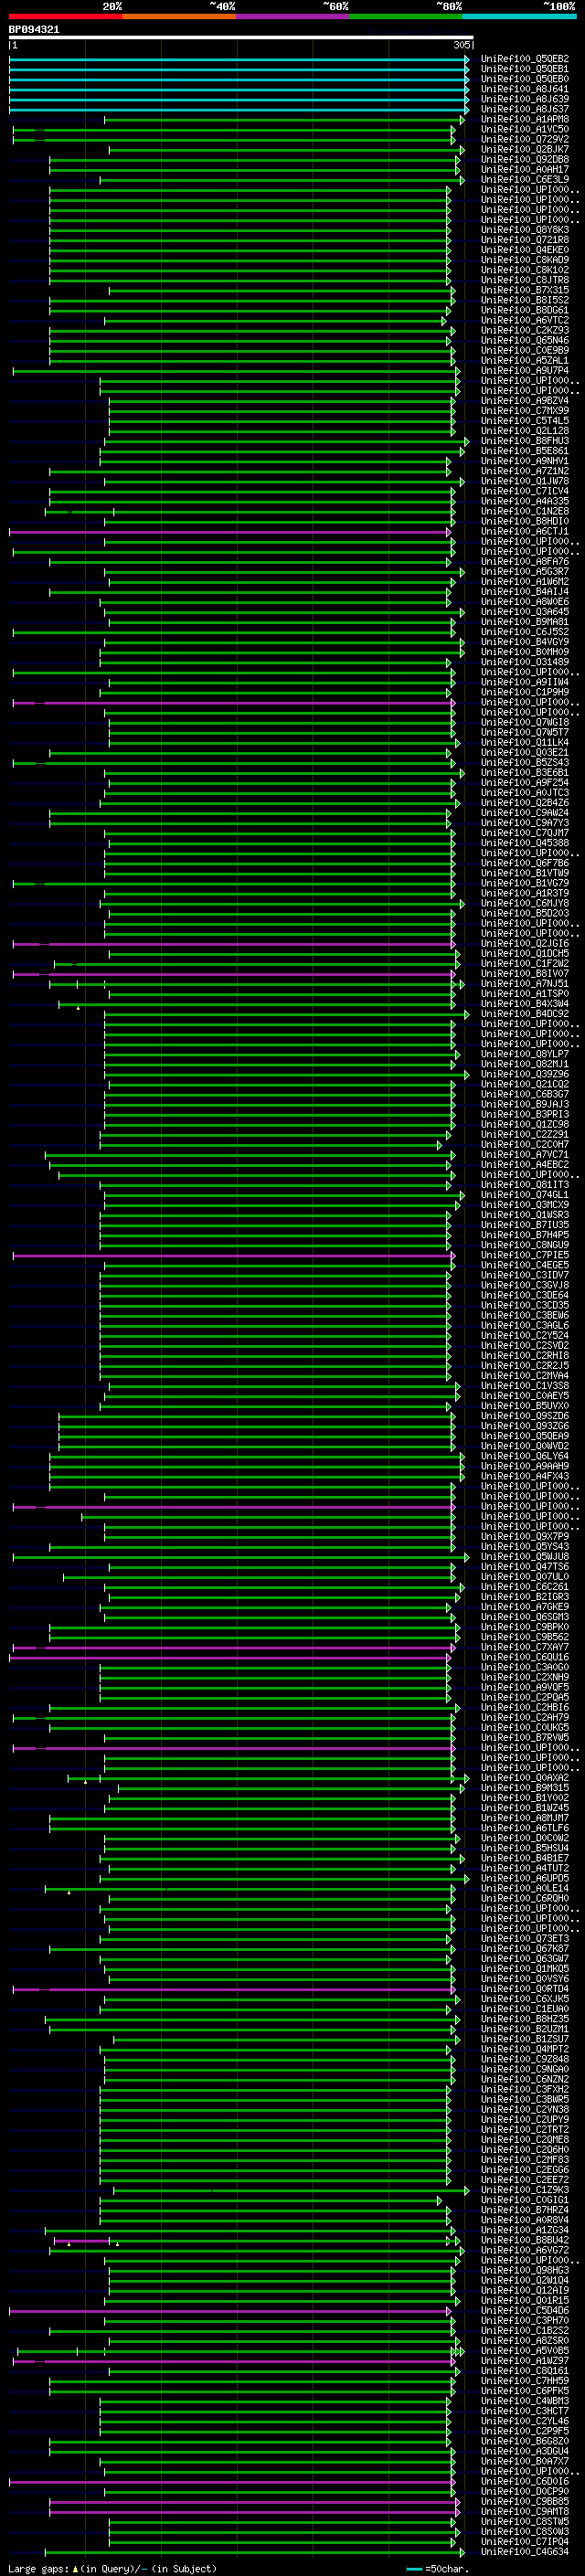
Task: Select hit label UniRef100_A6UPD5
Action: pos(525,1879)
